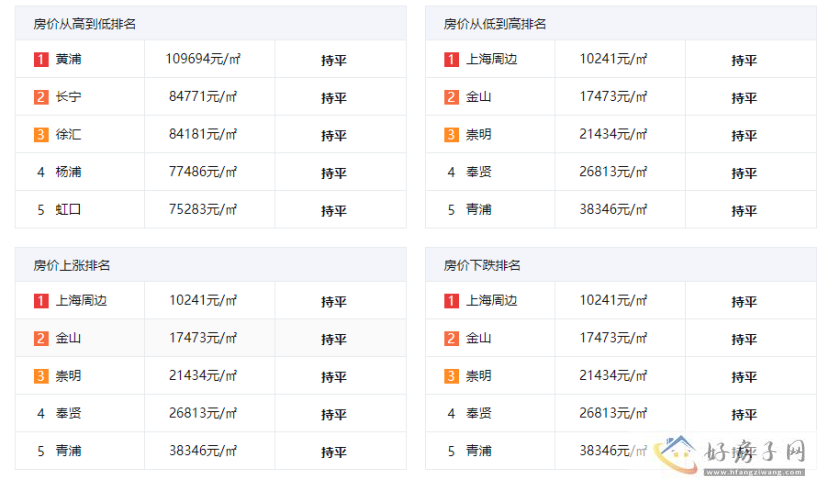The image size is (829, 480).
Task: Select the 长宁 district name
Action: [69, 97]
